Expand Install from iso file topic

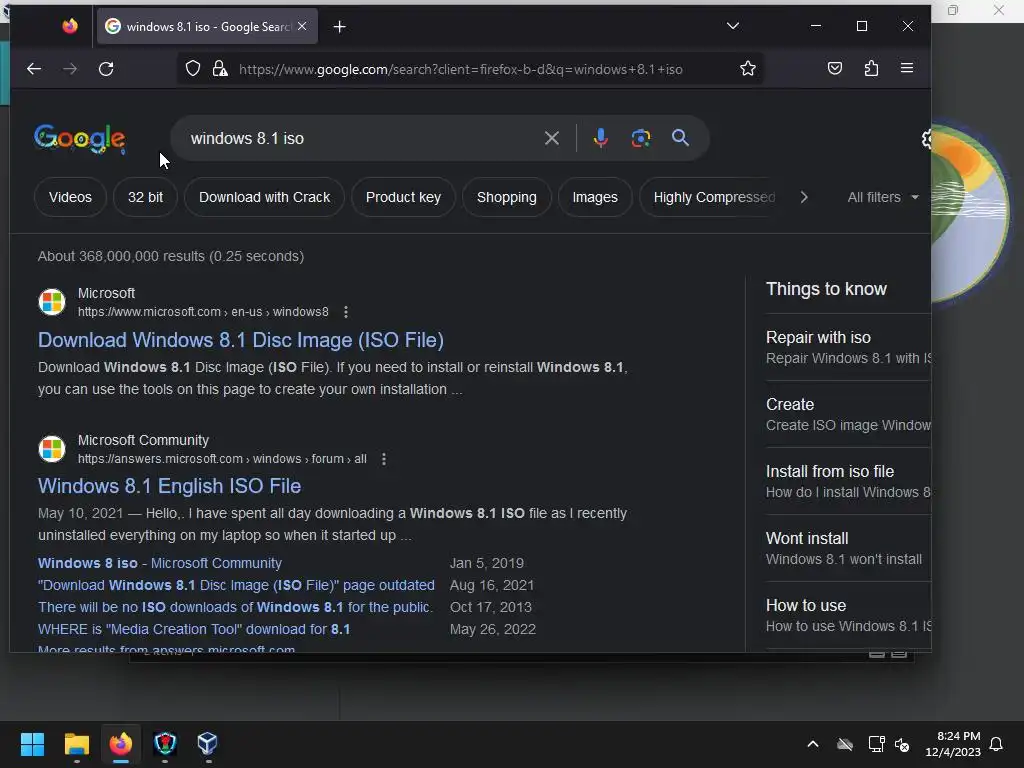point(848,481)
